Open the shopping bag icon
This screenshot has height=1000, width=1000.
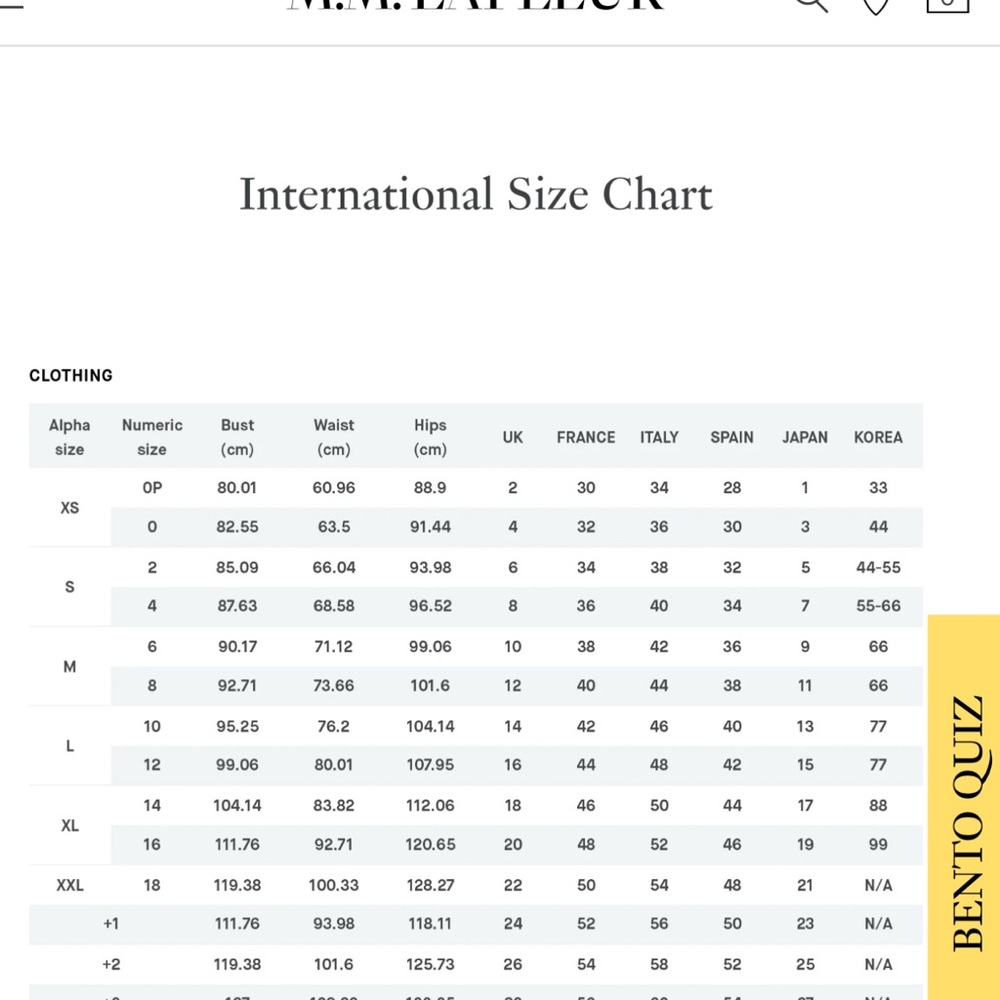point(946,4)
